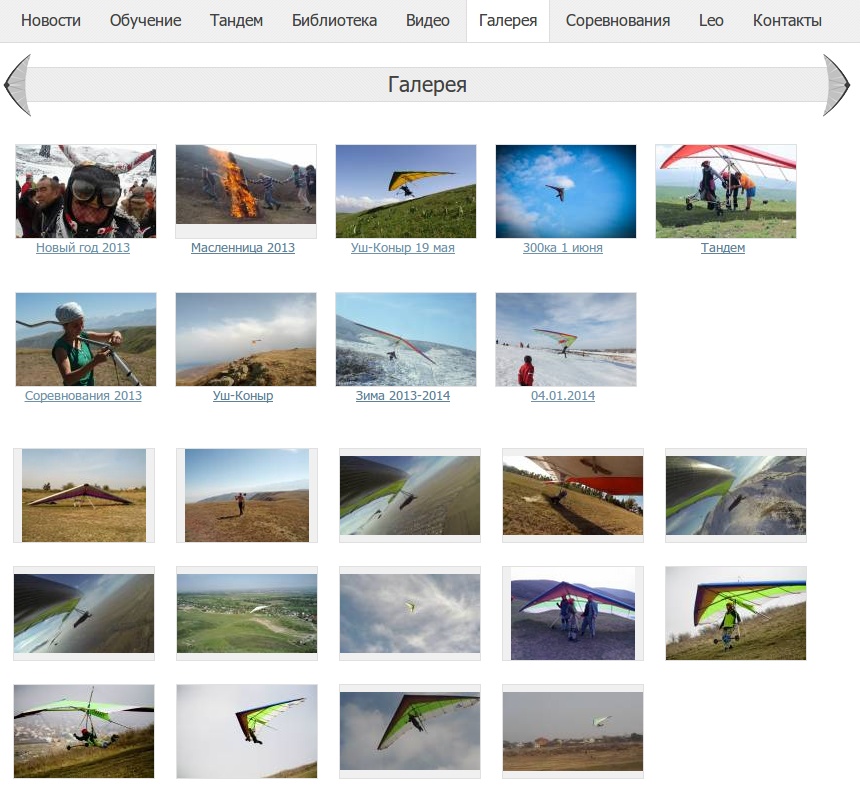Go to the Обучение section
860x804 pixels.
click(145, 20)
